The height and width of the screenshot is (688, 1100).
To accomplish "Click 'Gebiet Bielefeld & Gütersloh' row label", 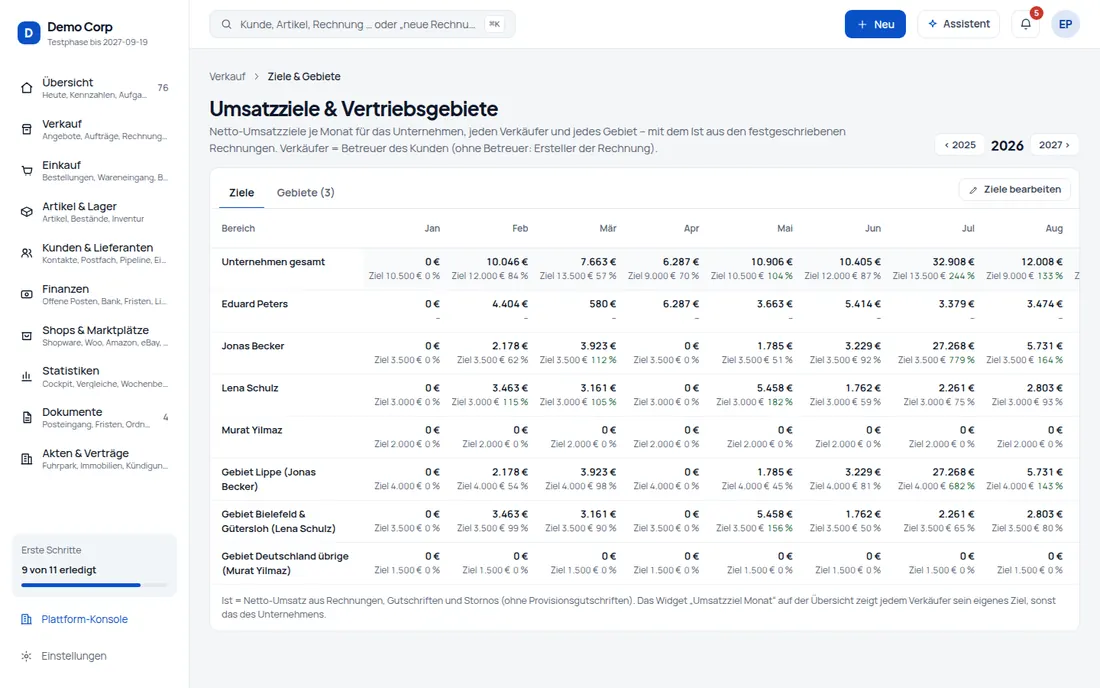I will coord(279,522).
